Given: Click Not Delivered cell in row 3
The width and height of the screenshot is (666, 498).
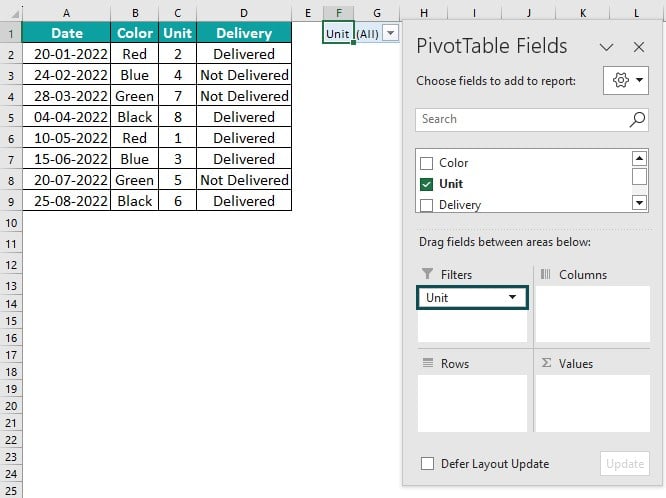Looking at the screenshot, I should (x=244, y=75).
